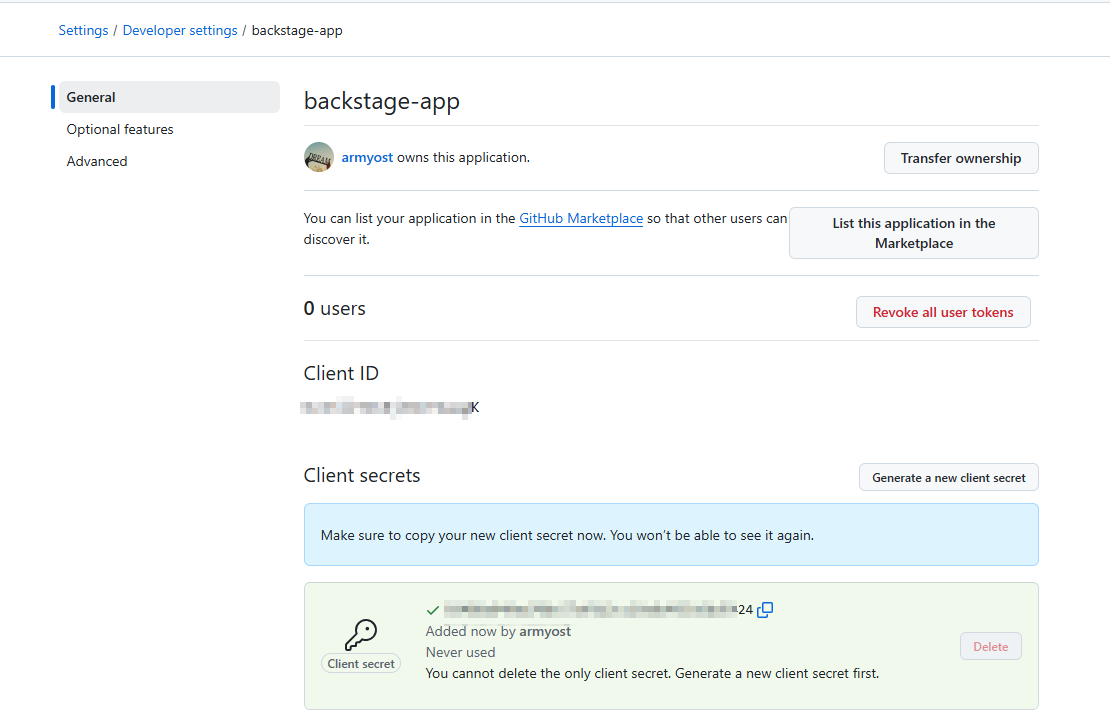Click the backstage-app page title

pyautogui.click(x=382, y=101)
